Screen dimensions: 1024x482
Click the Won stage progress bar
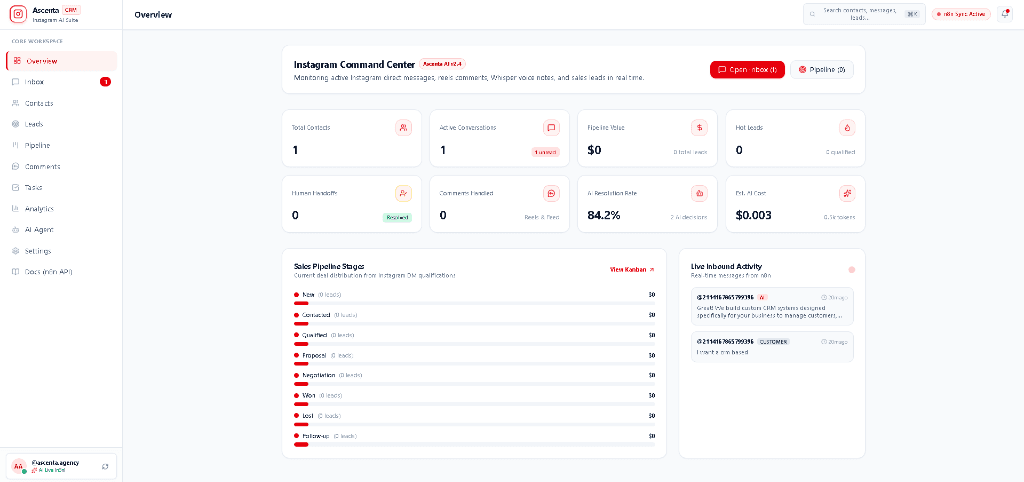pyautogui.click(x=475, y=404)
